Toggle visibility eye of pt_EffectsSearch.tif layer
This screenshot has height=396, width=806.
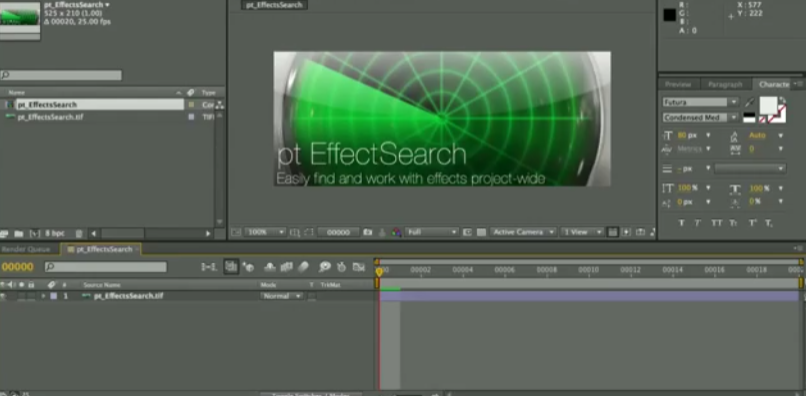point(3,296)
